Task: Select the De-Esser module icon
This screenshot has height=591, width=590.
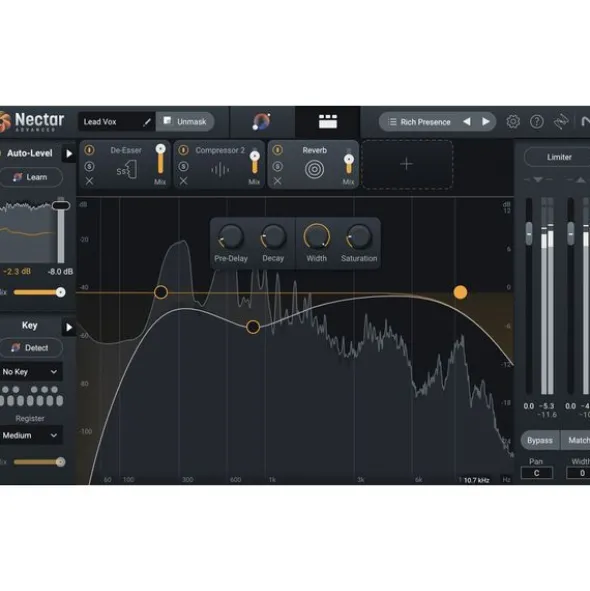Action: pyautogui.click(x=126, y=170)
